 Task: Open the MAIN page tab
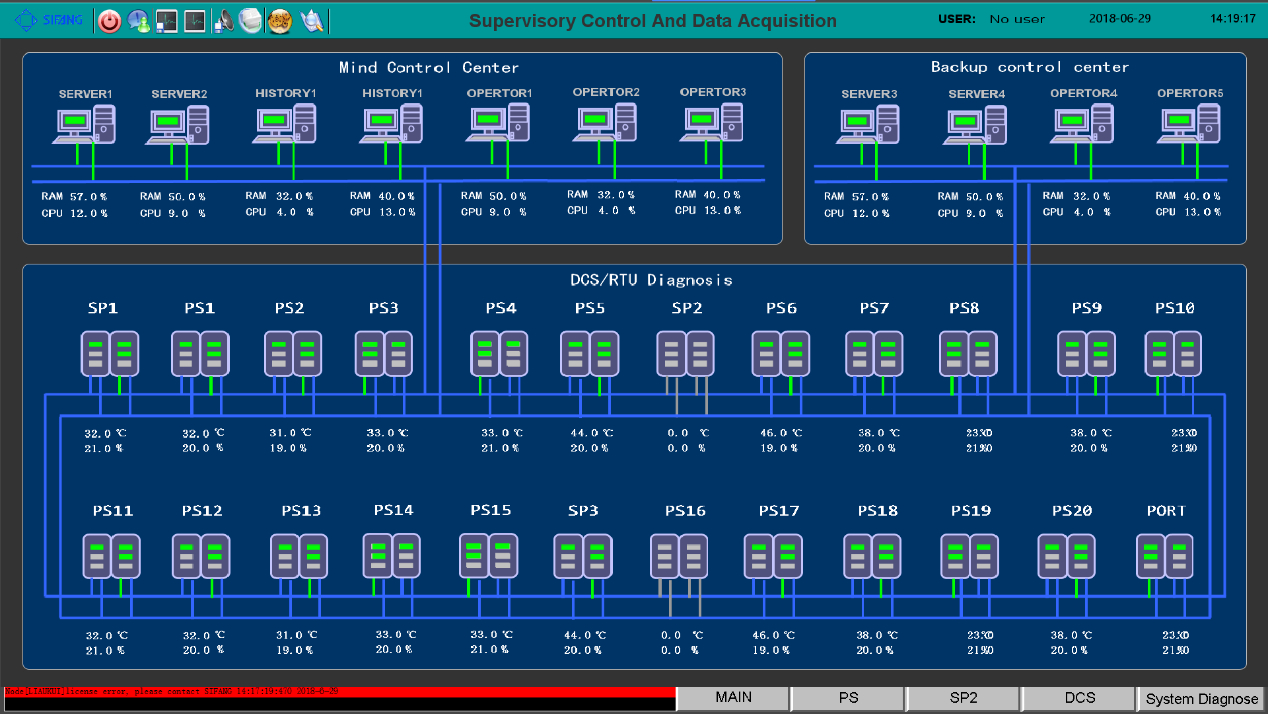click(733, 698)
